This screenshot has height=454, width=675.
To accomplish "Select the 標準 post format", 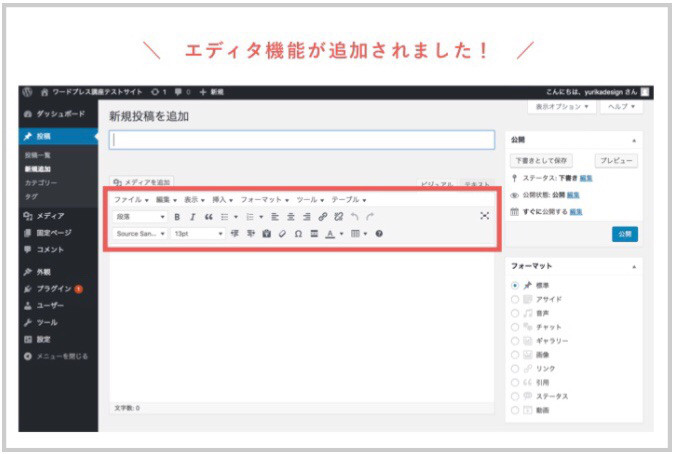I will (x=515, y=285).
